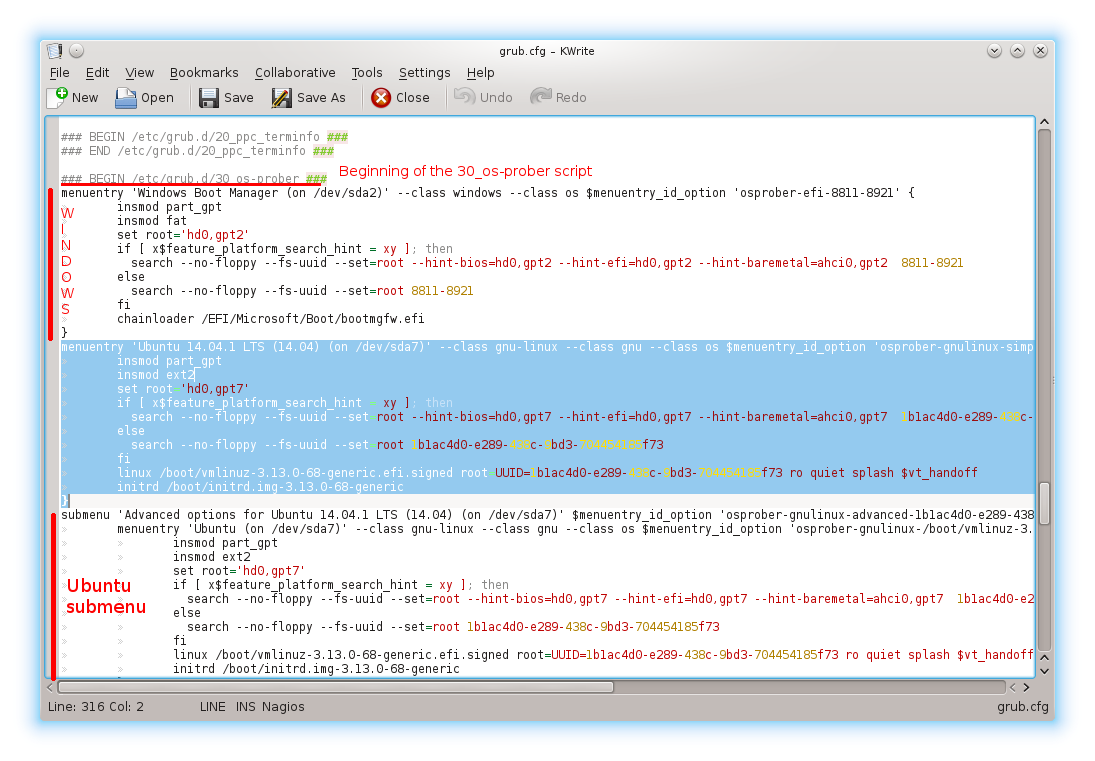Viewport: 1095px width, 761px height.
Task: Toggle the round on-all-desktops title bar button
Action: point(77,51)
